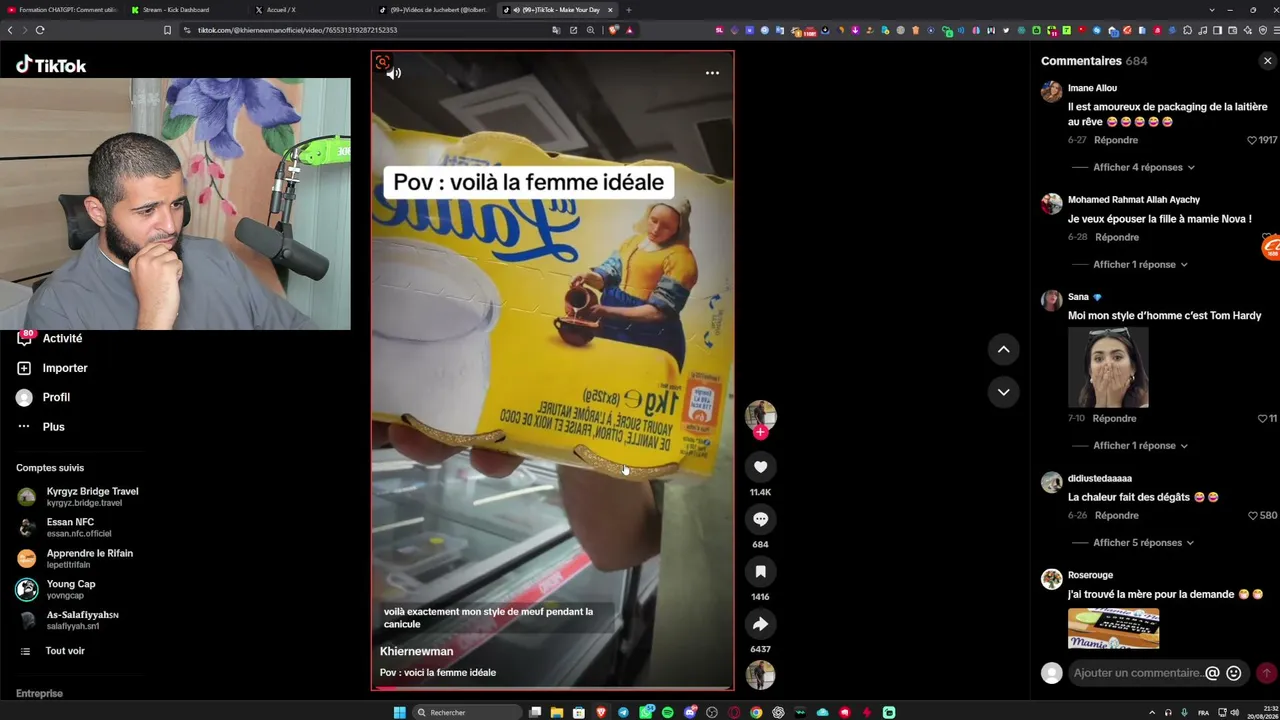Expand 1 reply under Sana's comment
Image resolution: width=1280 pixels, height=720 pixels.
[x=1140, y=445]
